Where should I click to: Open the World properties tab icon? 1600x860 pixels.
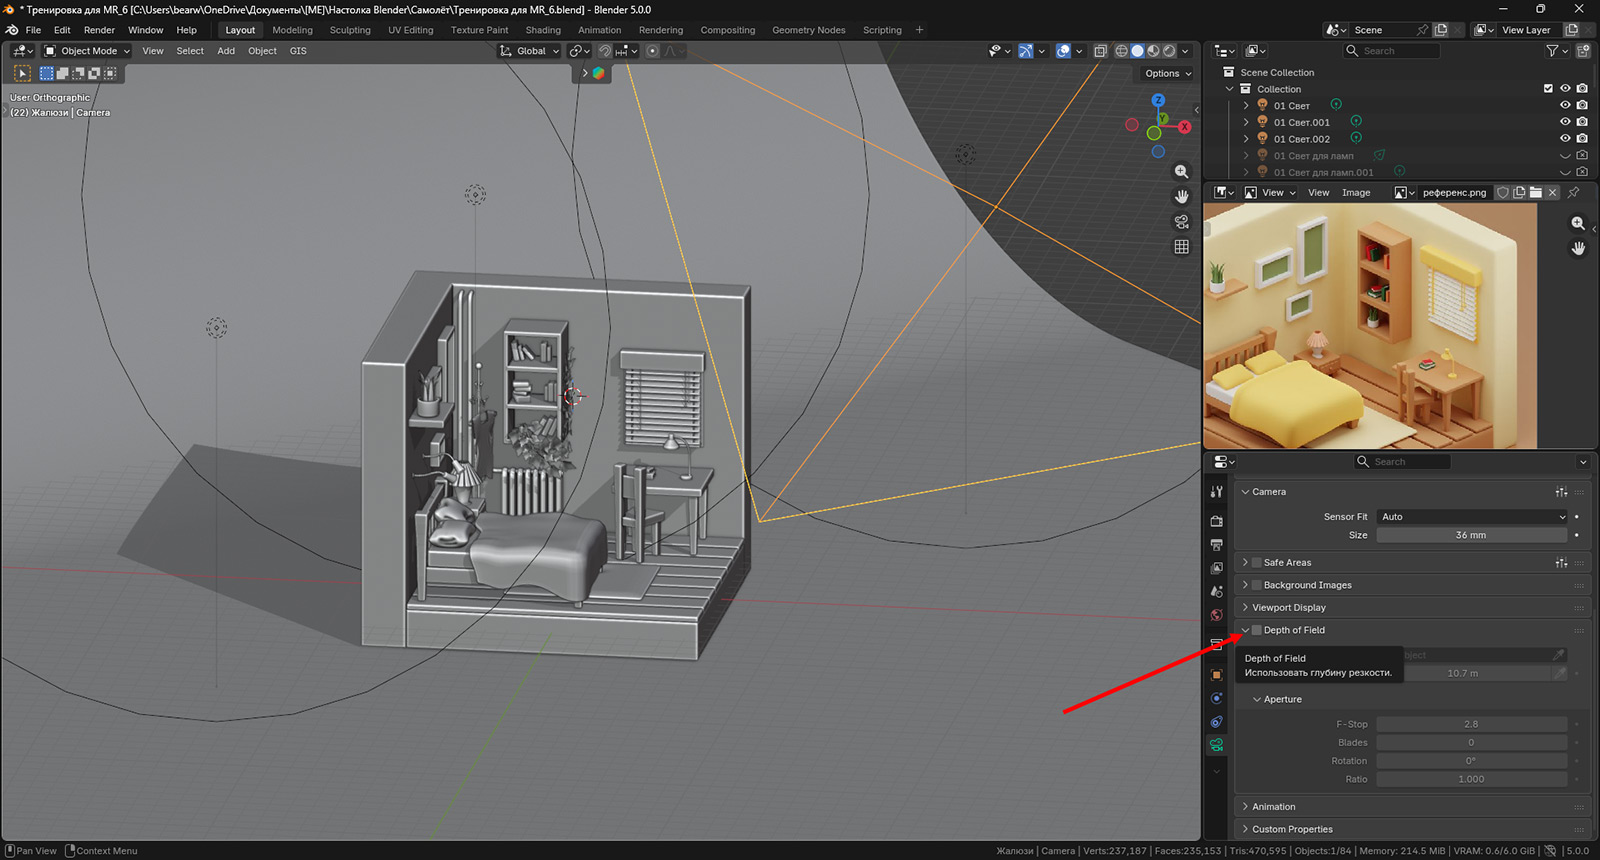(1216, 615)
